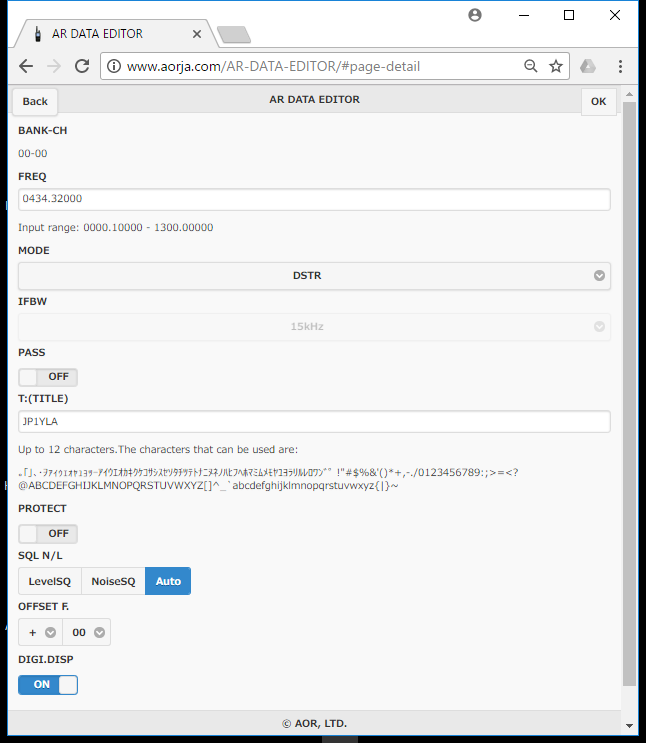This screenshot has width=646, height=743.
Task: Click the Chrome profile avatar icon
Action: [474, 15]
